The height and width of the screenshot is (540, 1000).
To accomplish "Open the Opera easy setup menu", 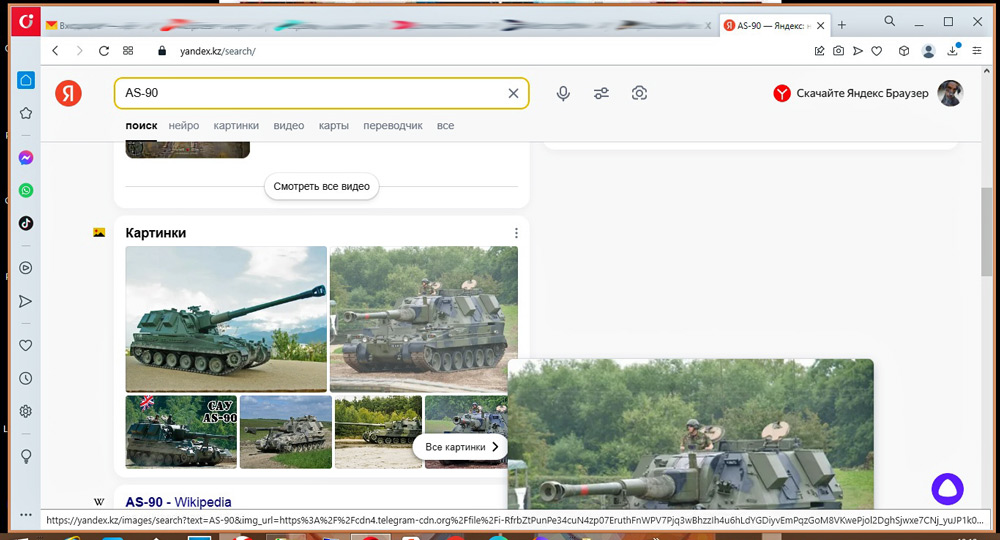I will click(977, 51).
